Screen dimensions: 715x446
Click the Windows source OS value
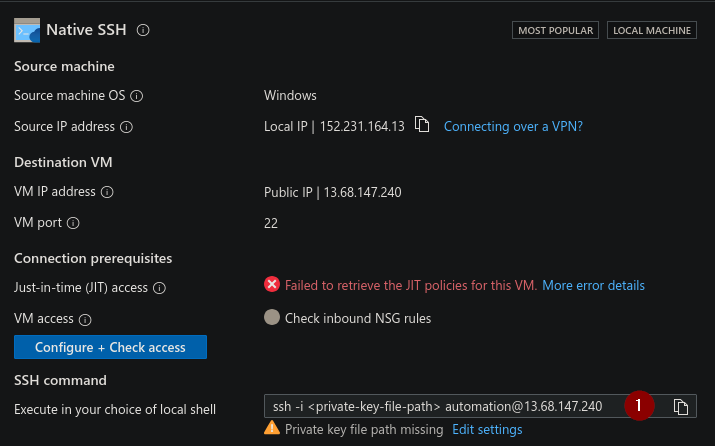pyautogui.click(x=290, y=96)
